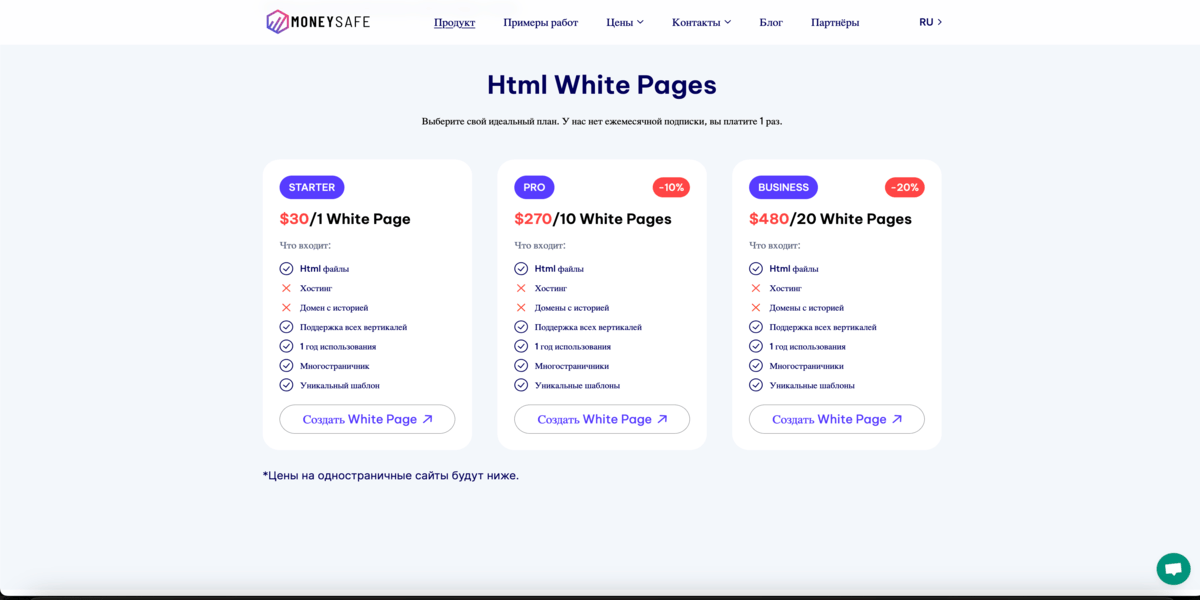Click the Html файлы checkmark in Starter plan
This screenshot has height=600, width=1200.
pos(286,269)
